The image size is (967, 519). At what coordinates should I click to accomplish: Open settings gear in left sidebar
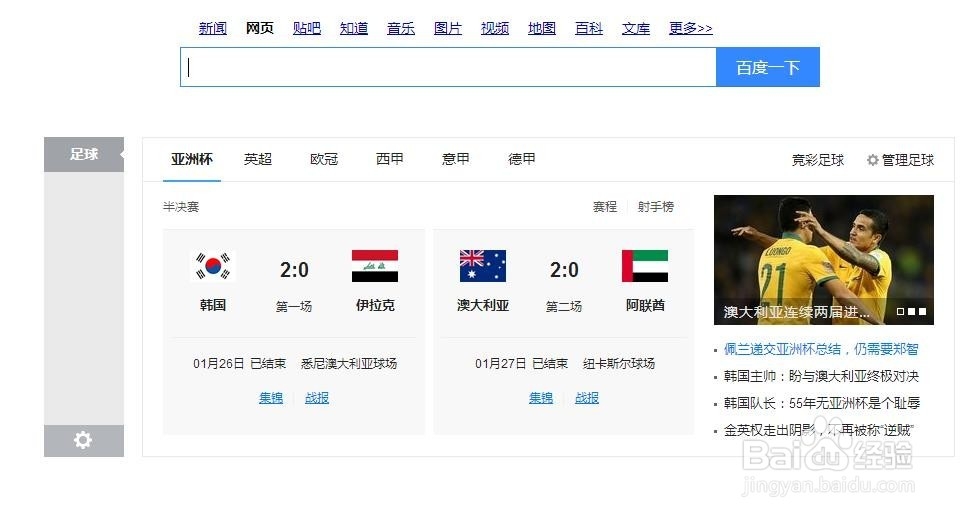tap(83, 440)
